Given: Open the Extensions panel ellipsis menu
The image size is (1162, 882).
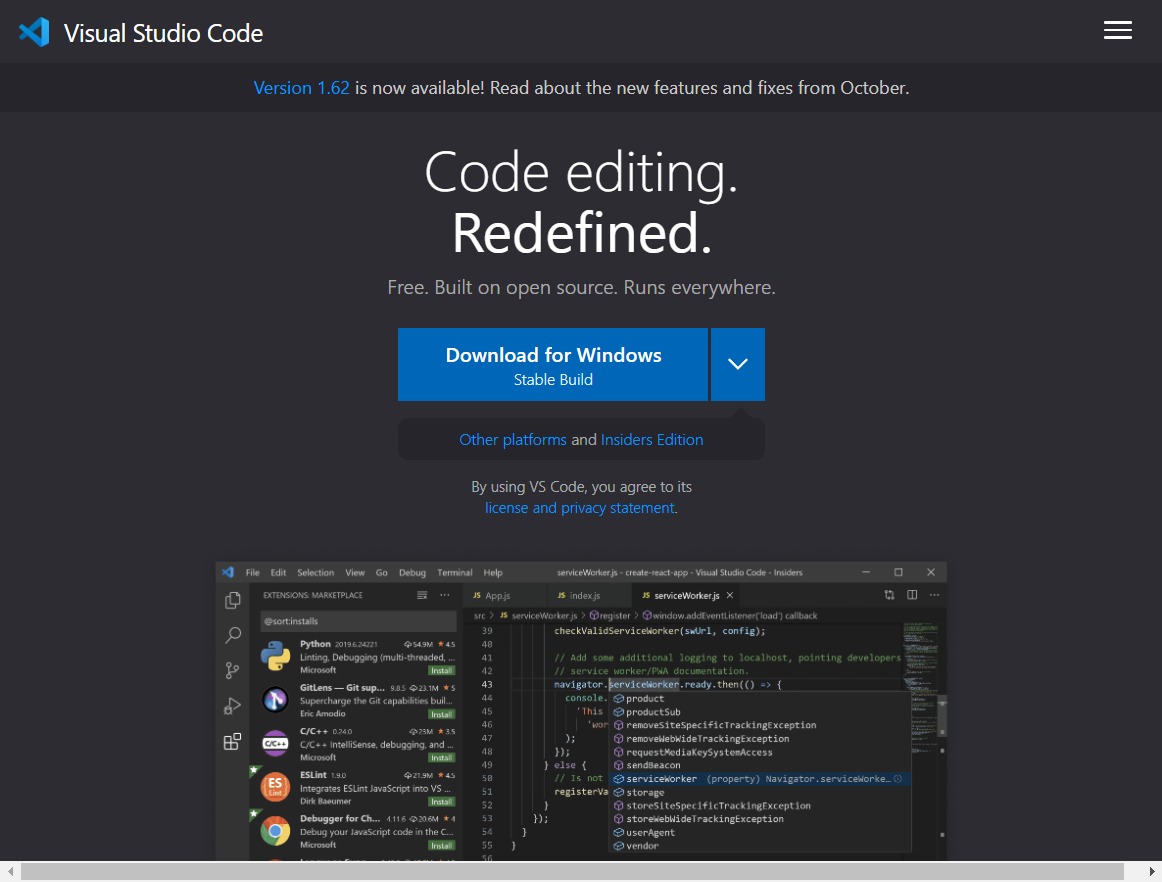Looking at the screenshot, I should [445, 595].
